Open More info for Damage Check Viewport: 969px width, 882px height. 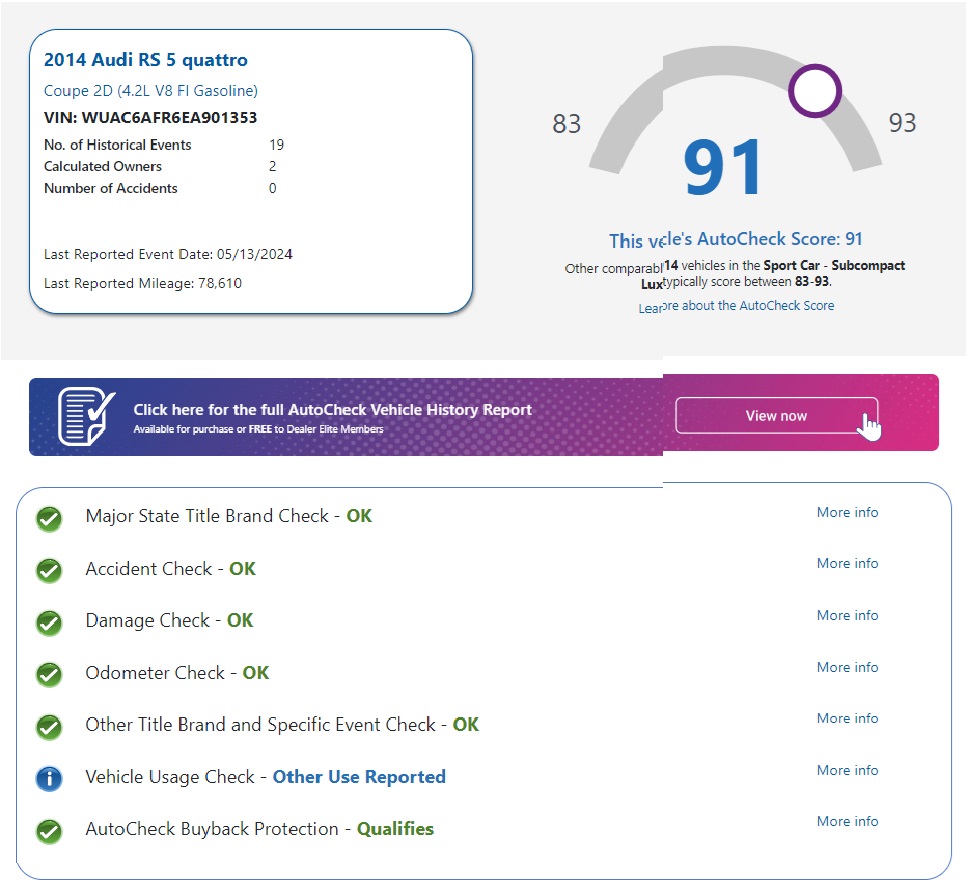847,616
